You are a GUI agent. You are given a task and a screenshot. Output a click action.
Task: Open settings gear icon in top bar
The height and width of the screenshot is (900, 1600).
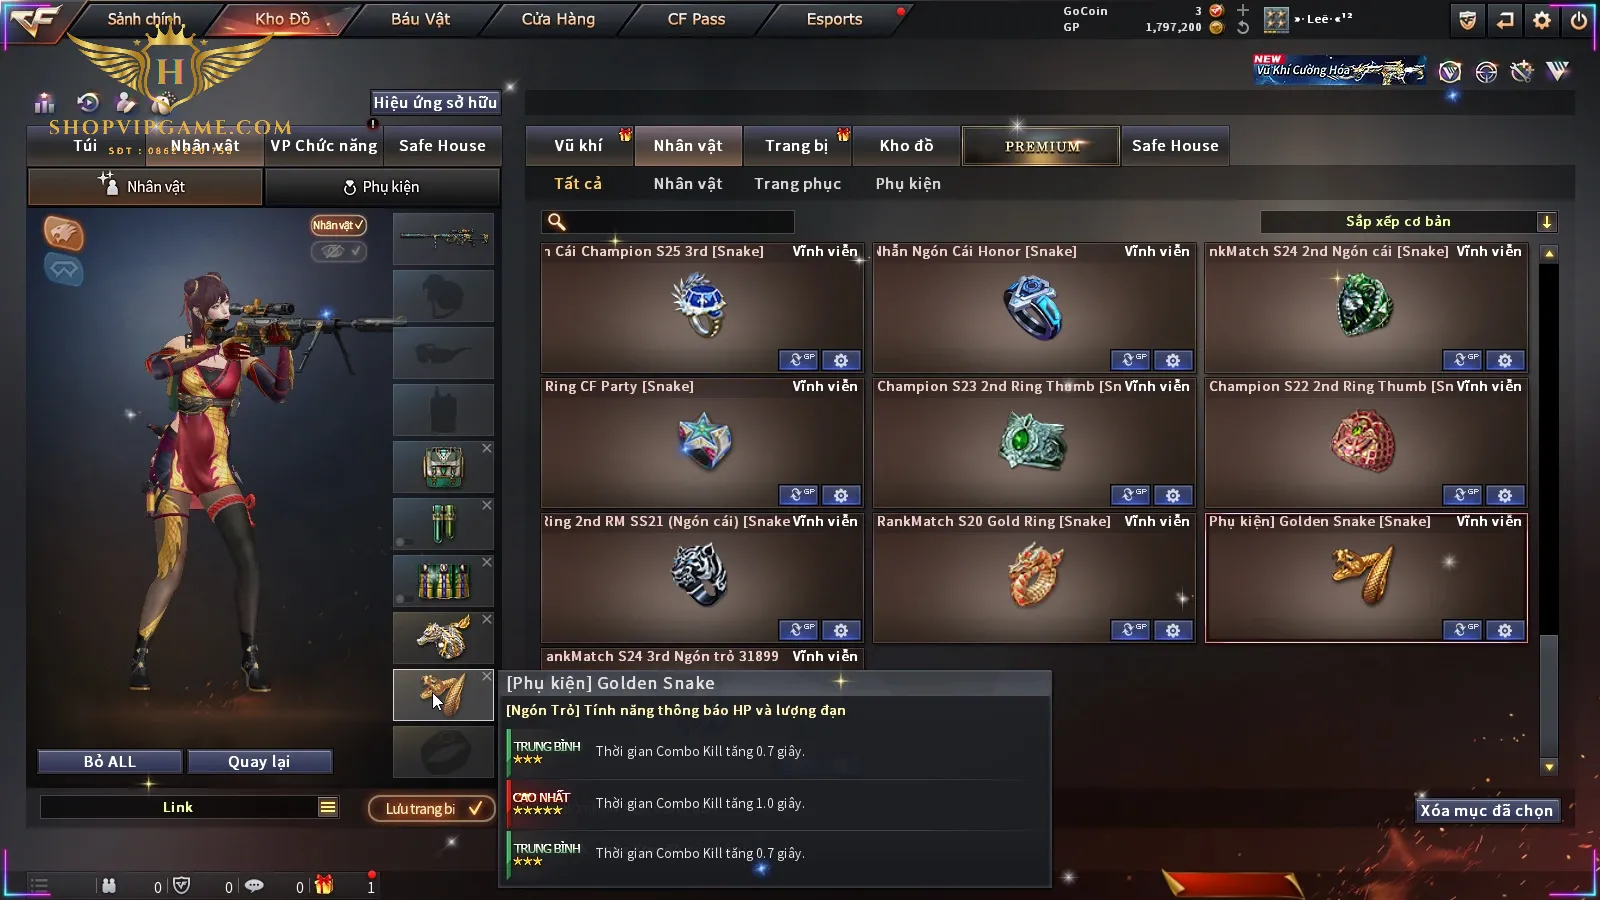pos(1542,20)
